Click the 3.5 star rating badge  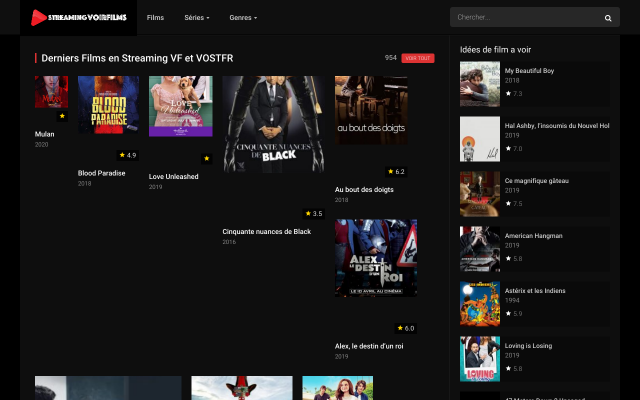314,213
